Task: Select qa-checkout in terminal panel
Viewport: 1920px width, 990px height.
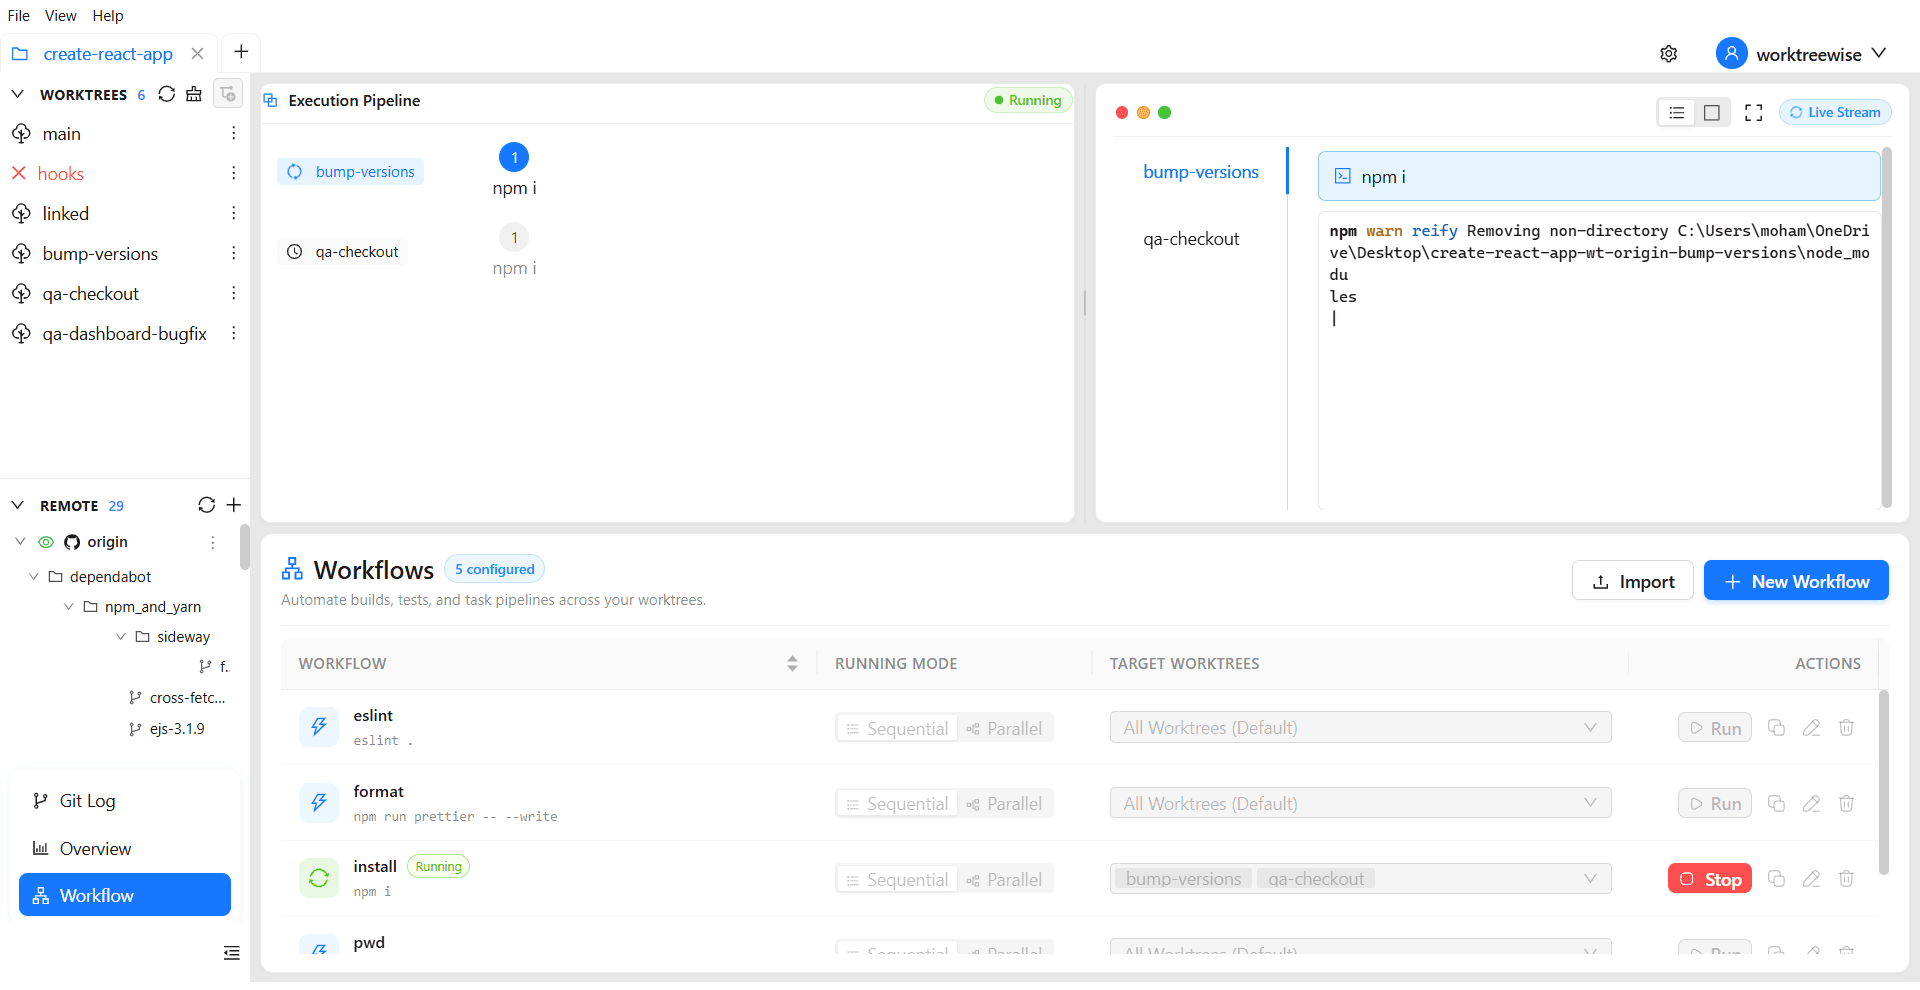Action: 1191,239
